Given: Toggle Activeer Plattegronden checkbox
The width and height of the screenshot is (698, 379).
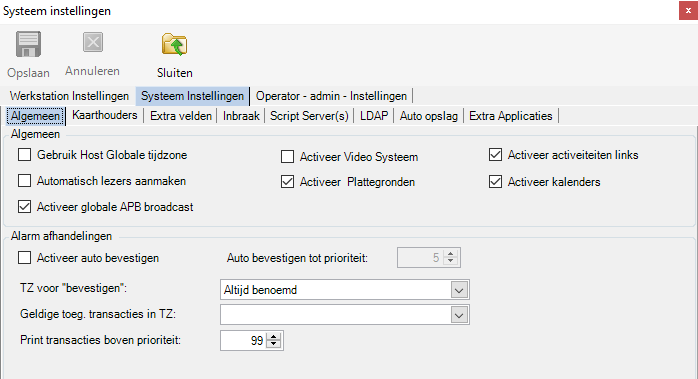Looking at the screenshot, I should tap(288, 182).
